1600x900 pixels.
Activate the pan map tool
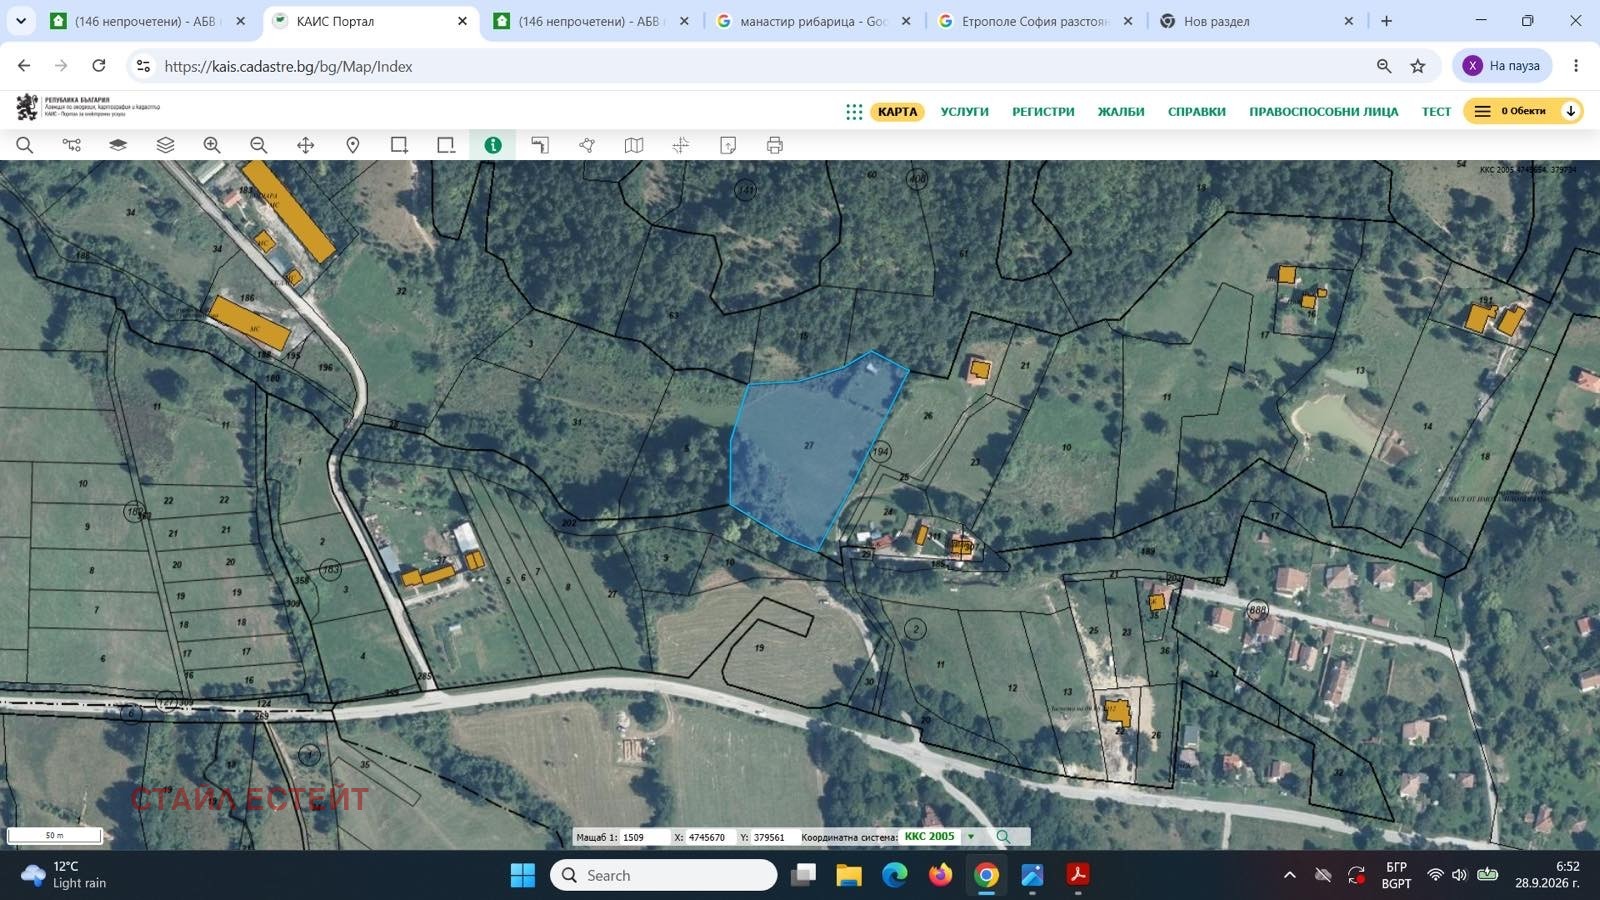306,145
